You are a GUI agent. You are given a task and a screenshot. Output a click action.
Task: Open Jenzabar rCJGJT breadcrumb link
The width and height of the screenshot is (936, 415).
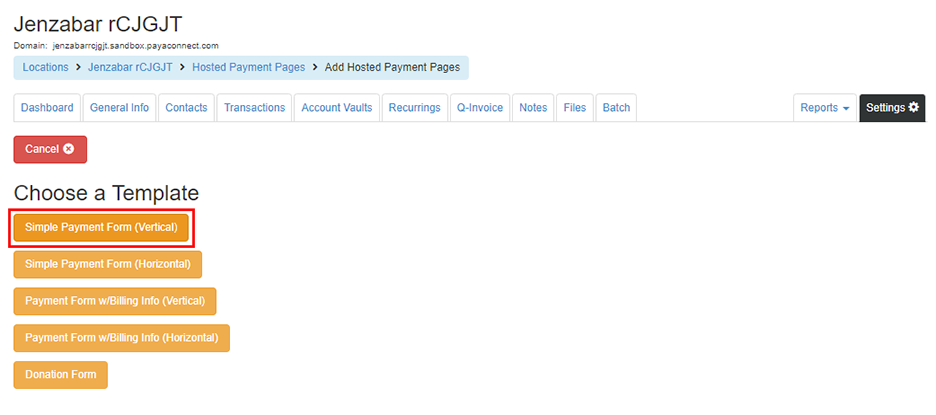130,67
